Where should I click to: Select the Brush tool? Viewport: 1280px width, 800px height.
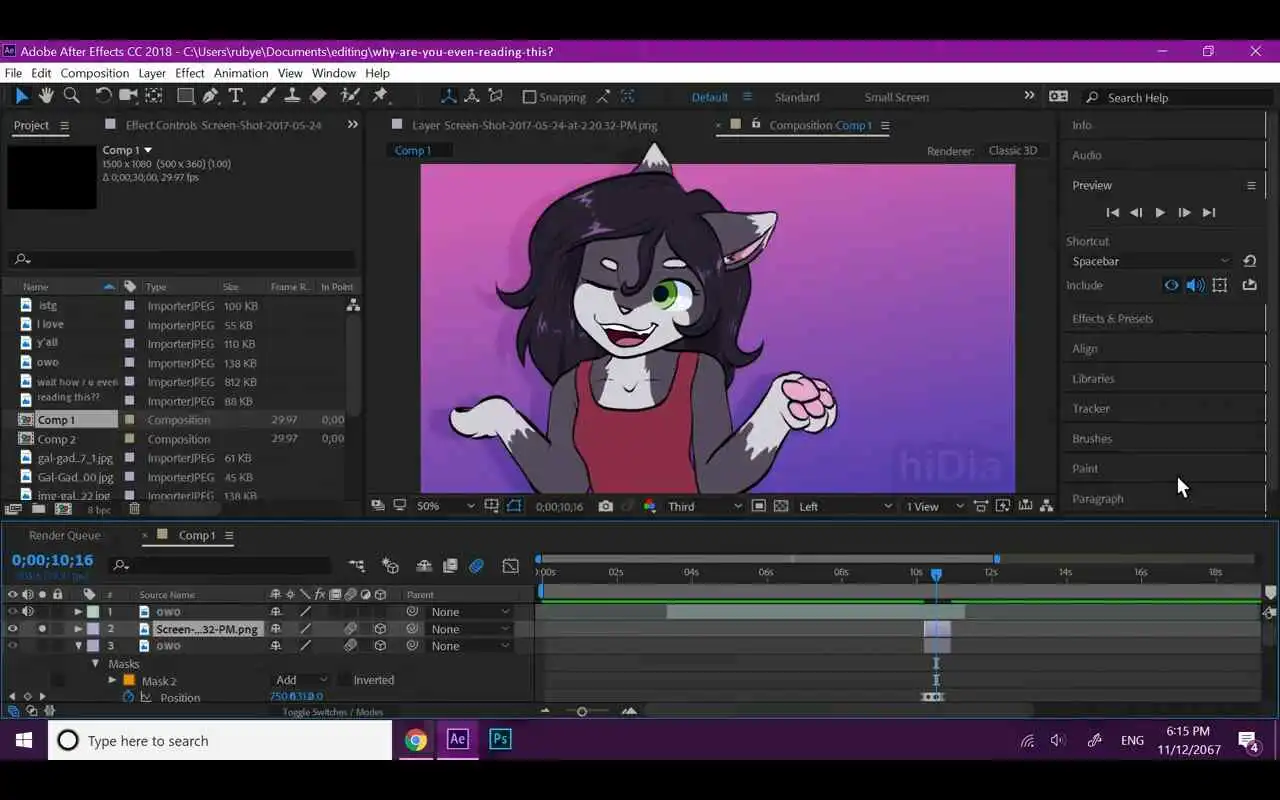click(x=268, y=96)
